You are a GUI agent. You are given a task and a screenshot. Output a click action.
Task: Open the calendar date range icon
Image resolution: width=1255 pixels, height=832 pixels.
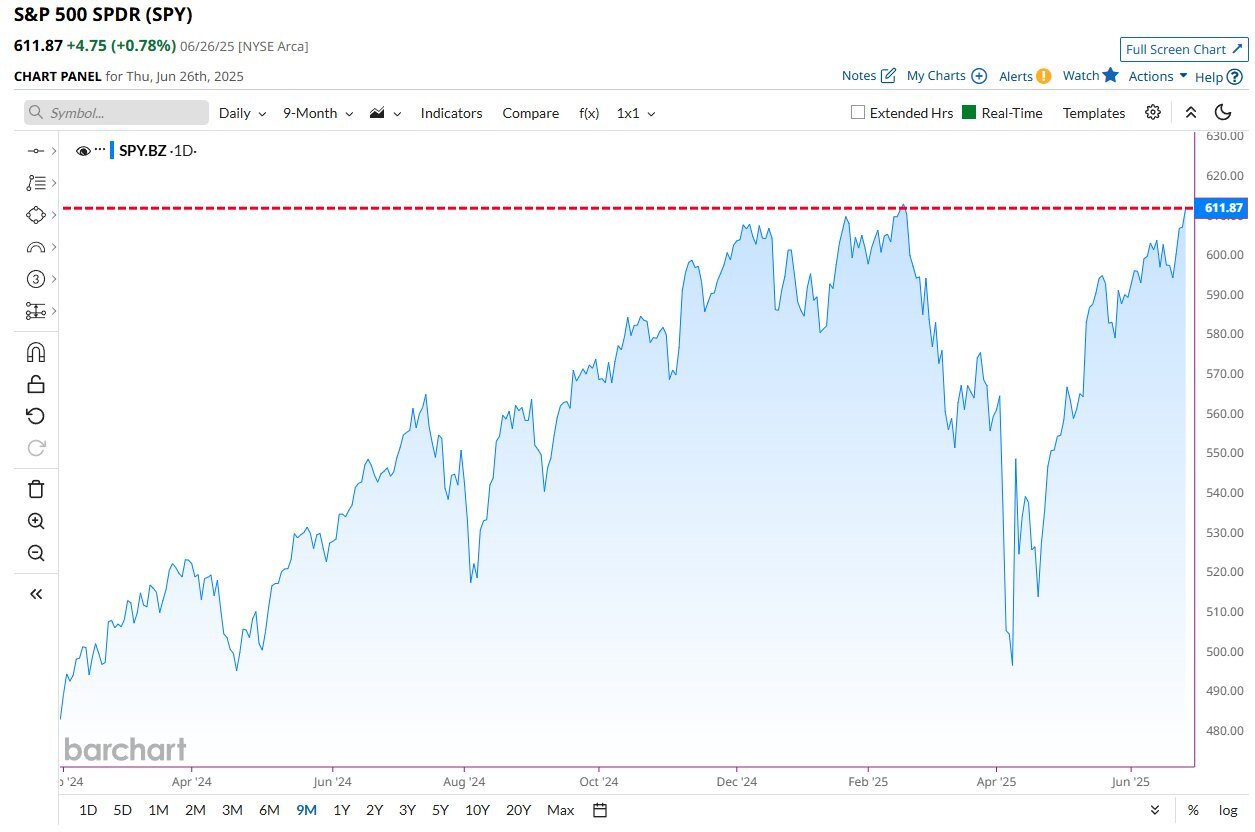599,810
